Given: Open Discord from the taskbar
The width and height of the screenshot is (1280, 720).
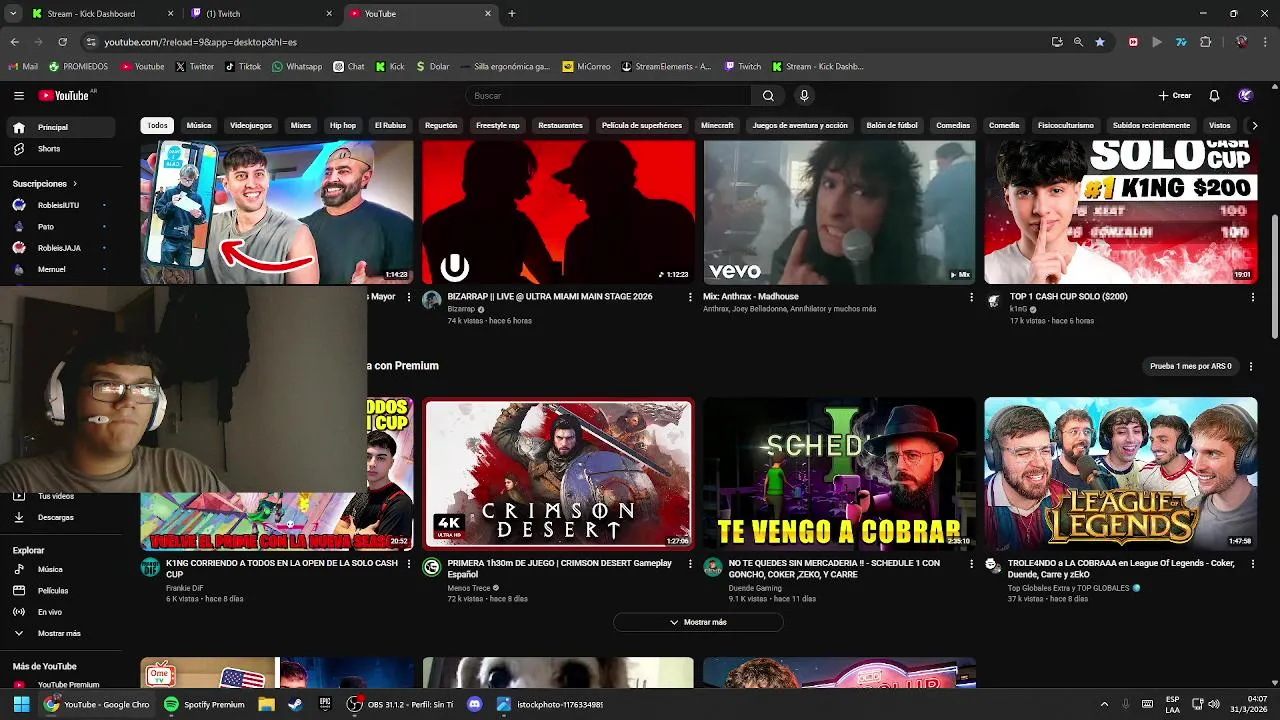Looking at the screenshot, I should [475, 704].
